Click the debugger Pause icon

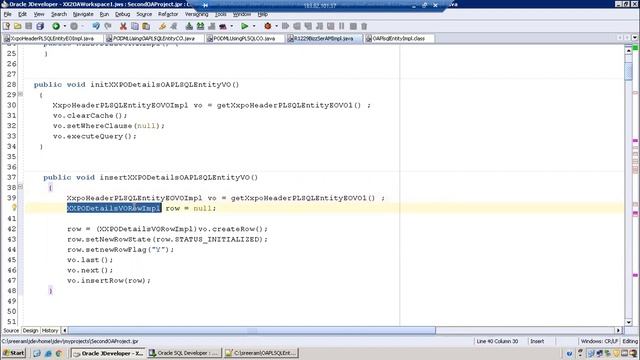coord(342,26)
